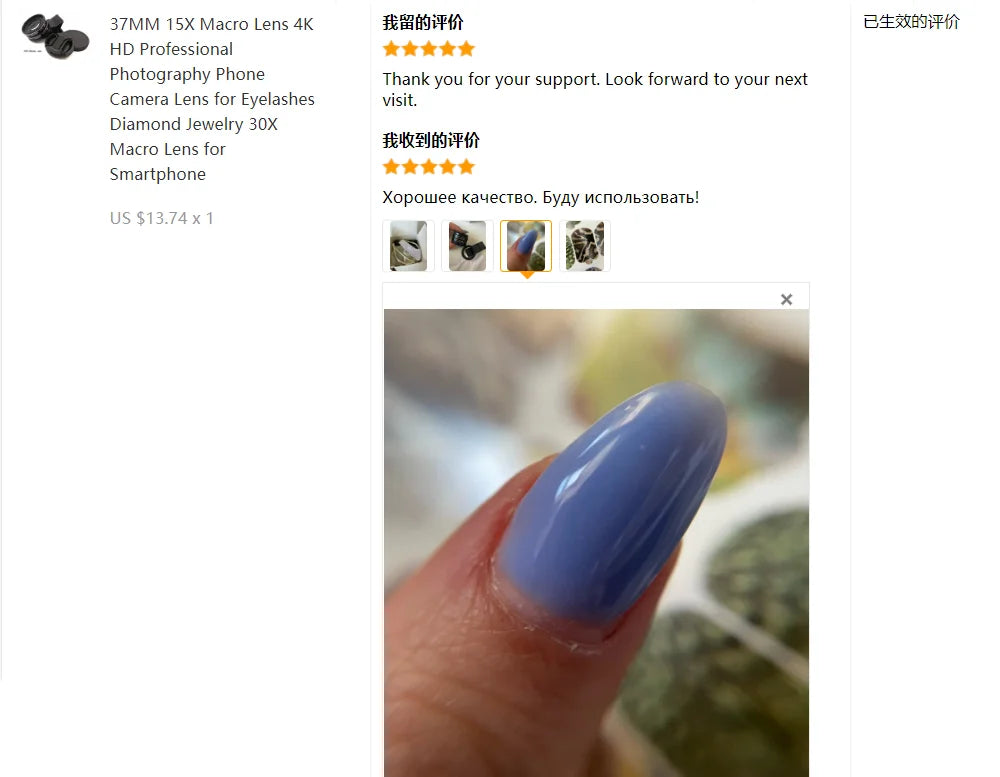1000x777 pixels.
Task: Click third star under 我收到的评价
Action: pyautogui.click(x=429, y=167)
